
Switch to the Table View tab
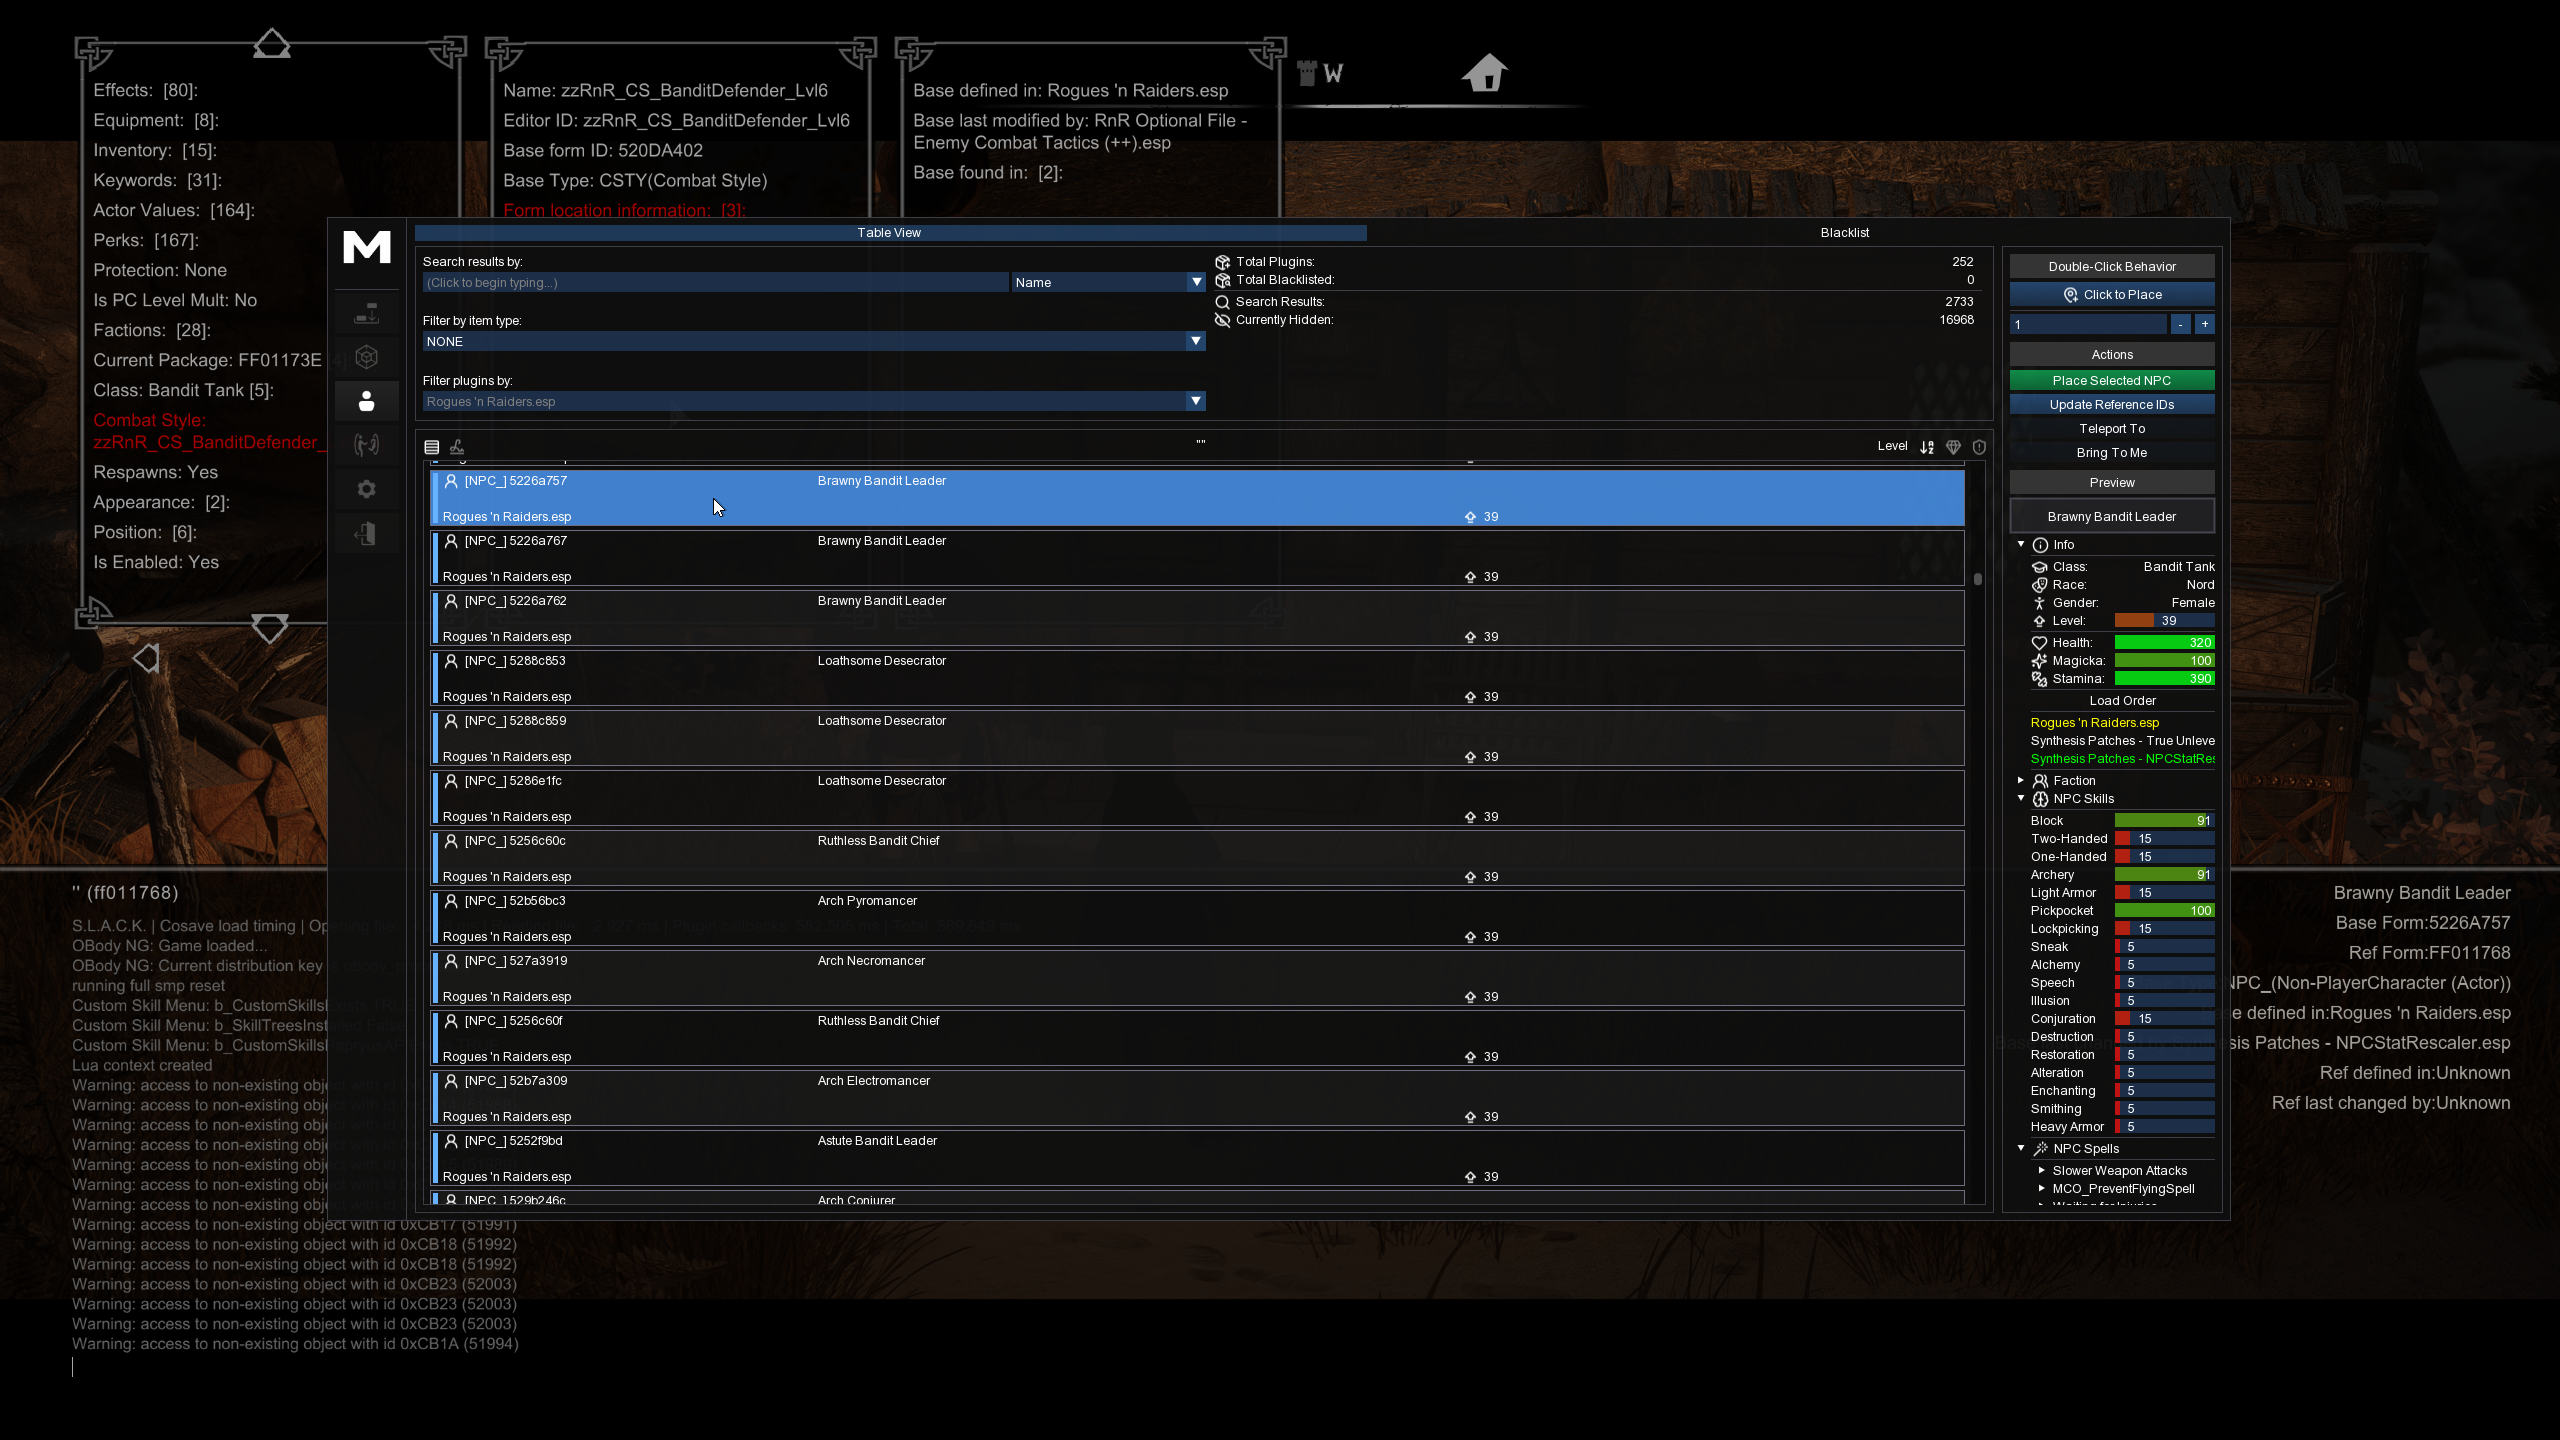(890, 233)
